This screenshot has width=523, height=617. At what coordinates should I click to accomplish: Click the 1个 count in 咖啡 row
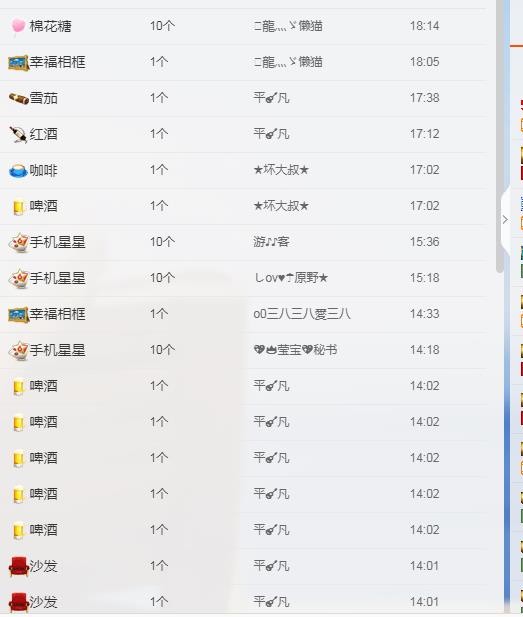159,170
